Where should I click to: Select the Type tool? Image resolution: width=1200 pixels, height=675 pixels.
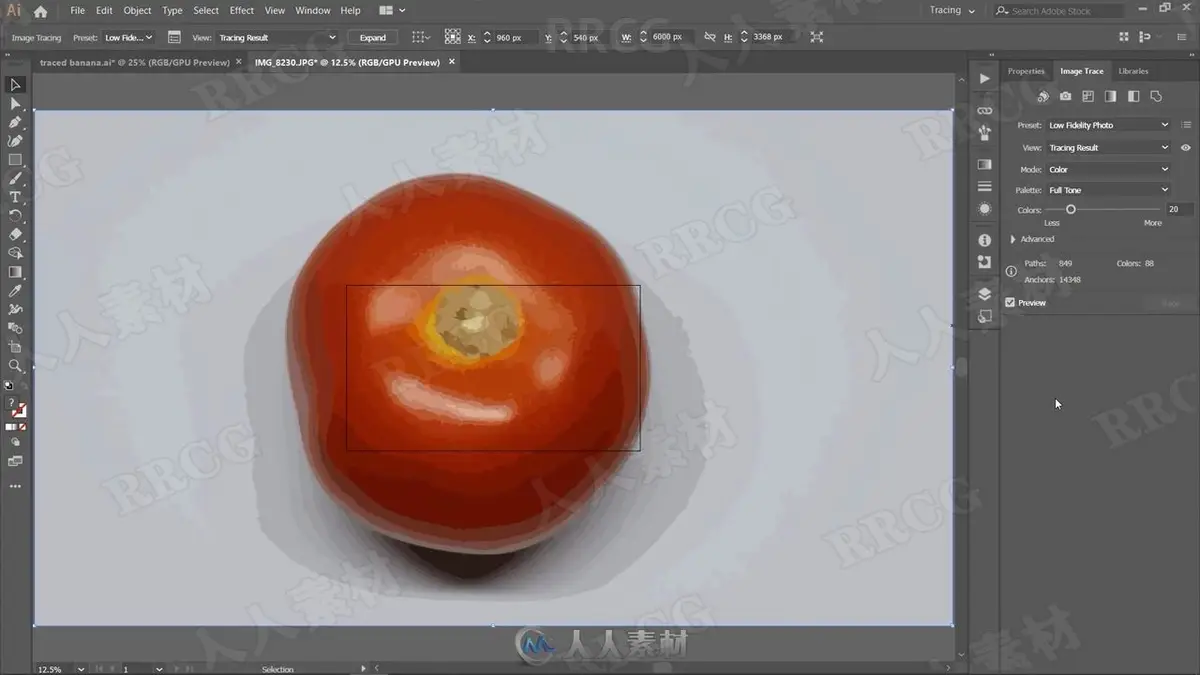pyautogui.click(x=15, y=198)
